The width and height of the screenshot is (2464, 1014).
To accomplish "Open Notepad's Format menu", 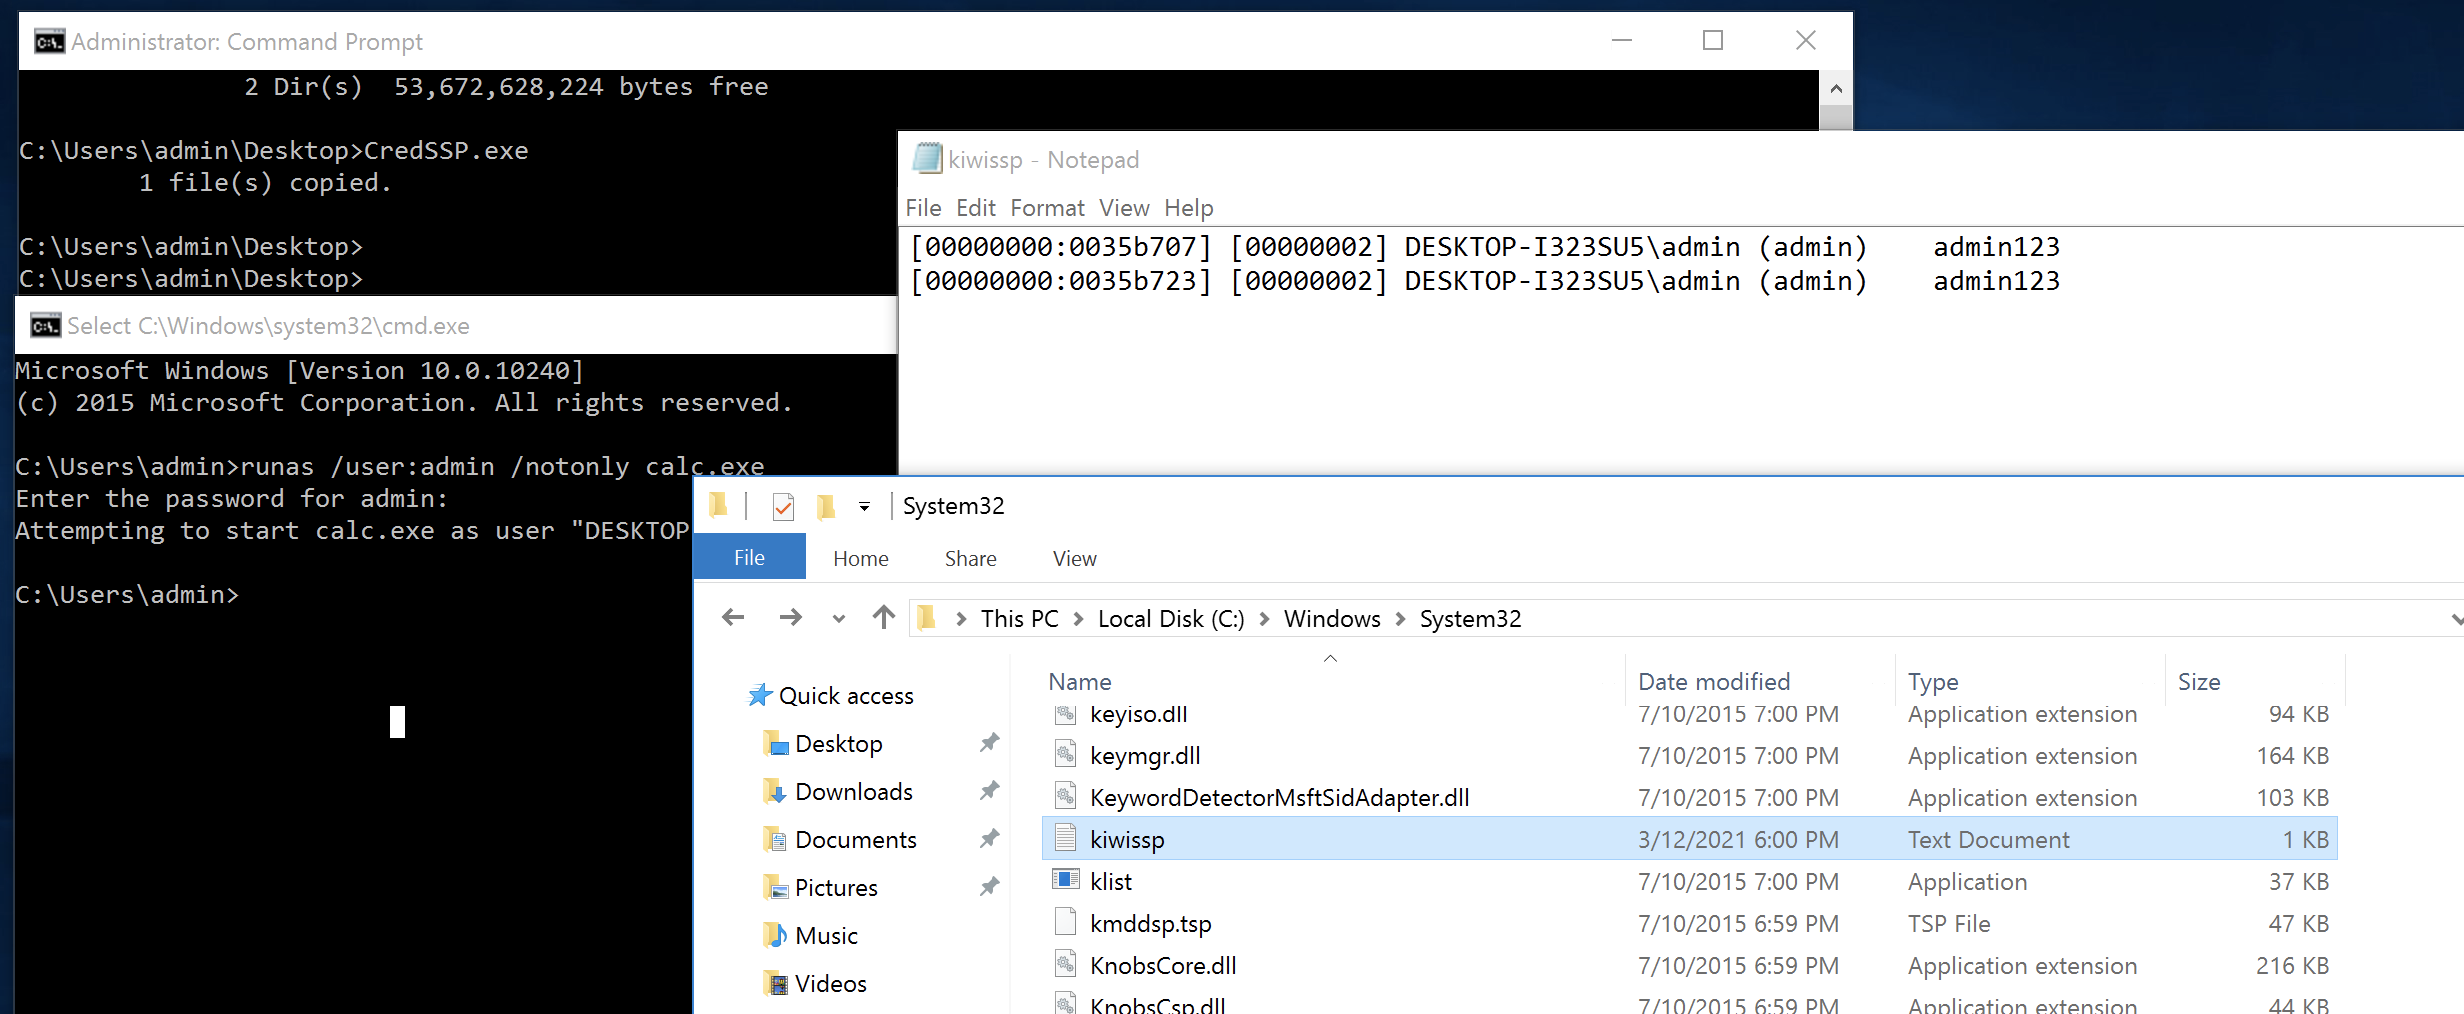I will coord(1047,208).
